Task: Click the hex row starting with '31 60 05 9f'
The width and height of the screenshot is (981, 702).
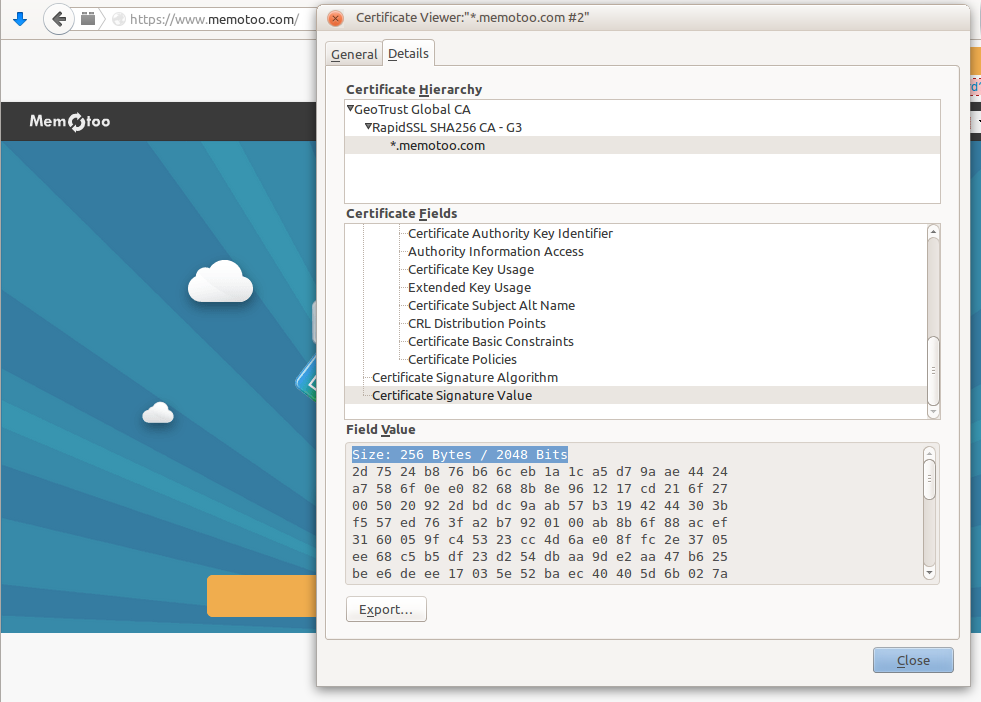Action: 540,539
